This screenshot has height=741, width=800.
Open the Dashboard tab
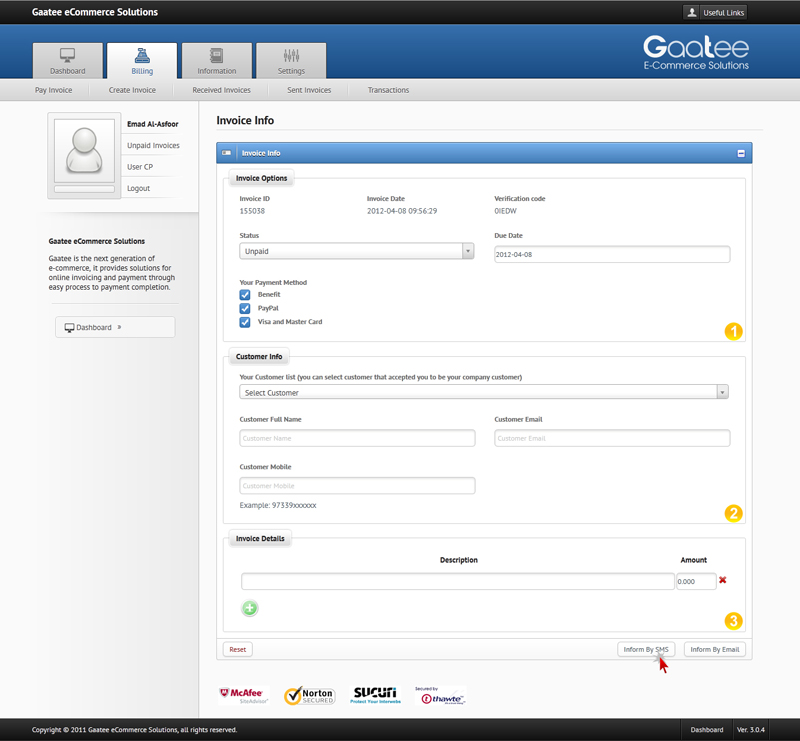68,61
